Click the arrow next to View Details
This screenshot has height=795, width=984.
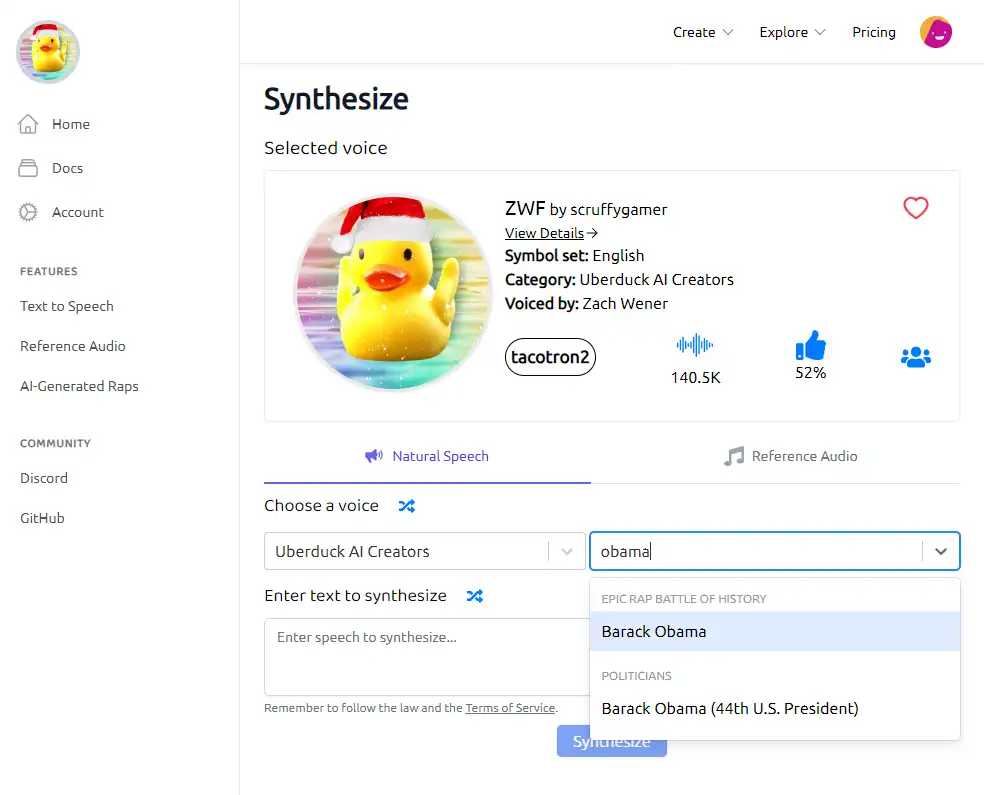[x=592, y=233]
